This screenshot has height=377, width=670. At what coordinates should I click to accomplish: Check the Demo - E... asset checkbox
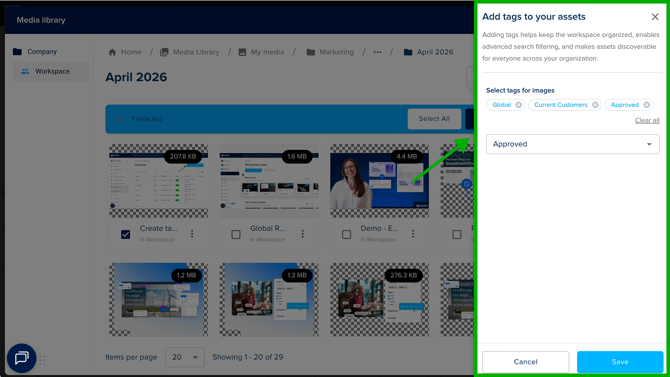point(347,234)
